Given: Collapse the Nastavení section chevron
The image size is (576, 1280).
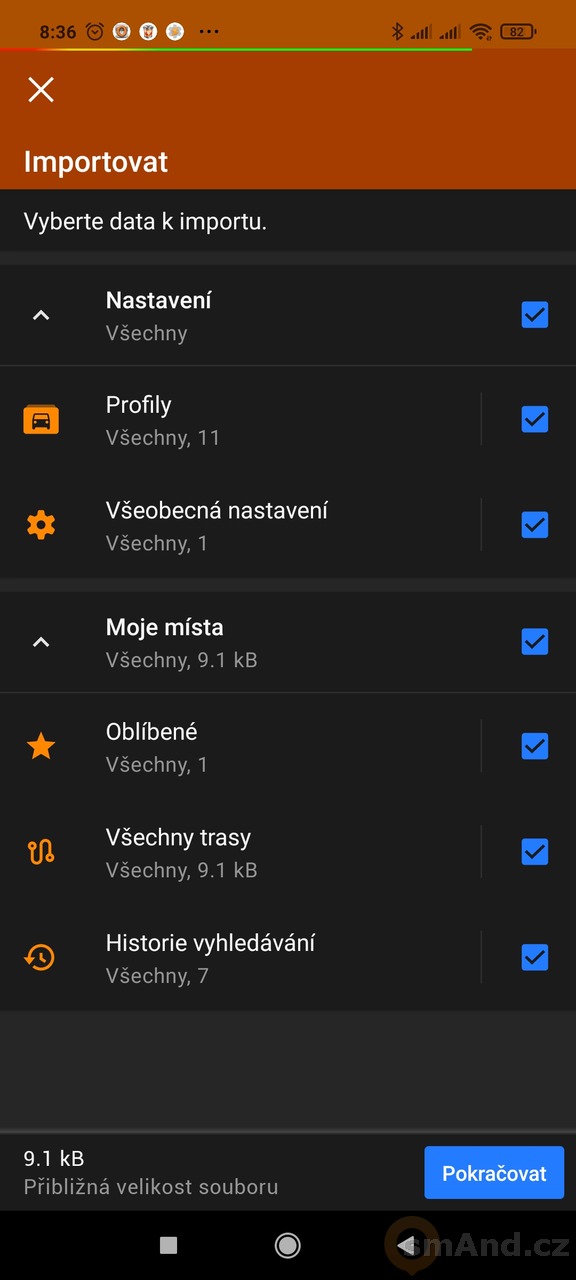Looking at the screenshot, I should point(41,316).
